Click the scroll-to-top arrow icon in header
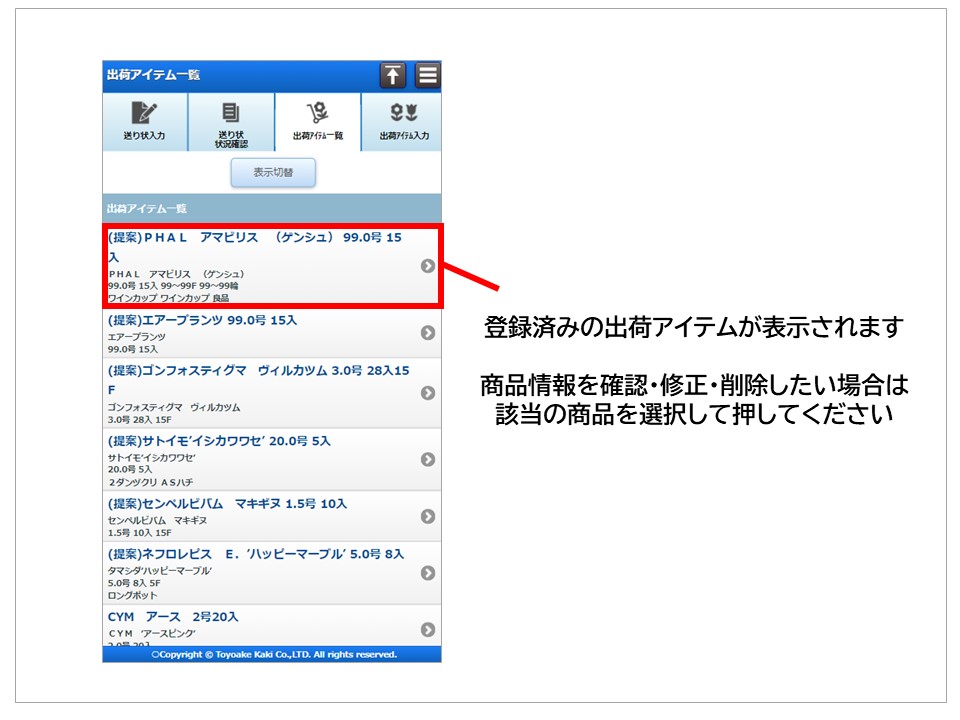This screenshot has height=720, width=960. pos(392,76)
